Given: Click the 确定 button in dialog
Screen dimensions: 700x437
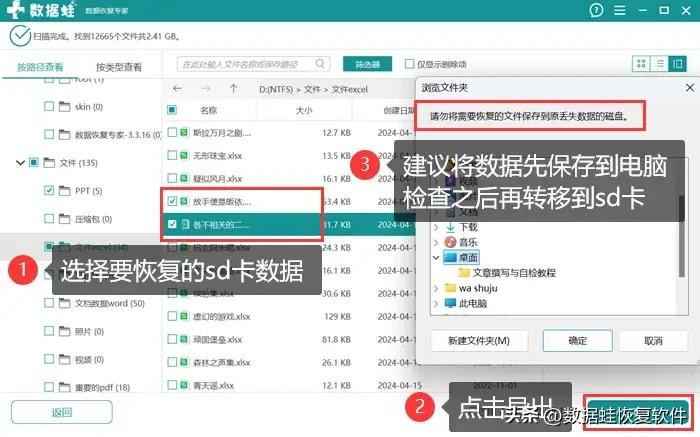Looking at the screenshot, I should pos(577,341).
